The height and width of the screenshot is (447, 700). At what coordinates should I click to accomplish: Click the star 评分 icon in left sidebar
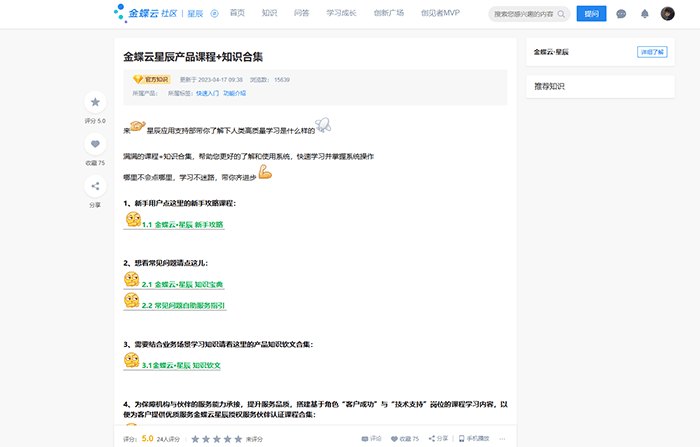(95, 102)
